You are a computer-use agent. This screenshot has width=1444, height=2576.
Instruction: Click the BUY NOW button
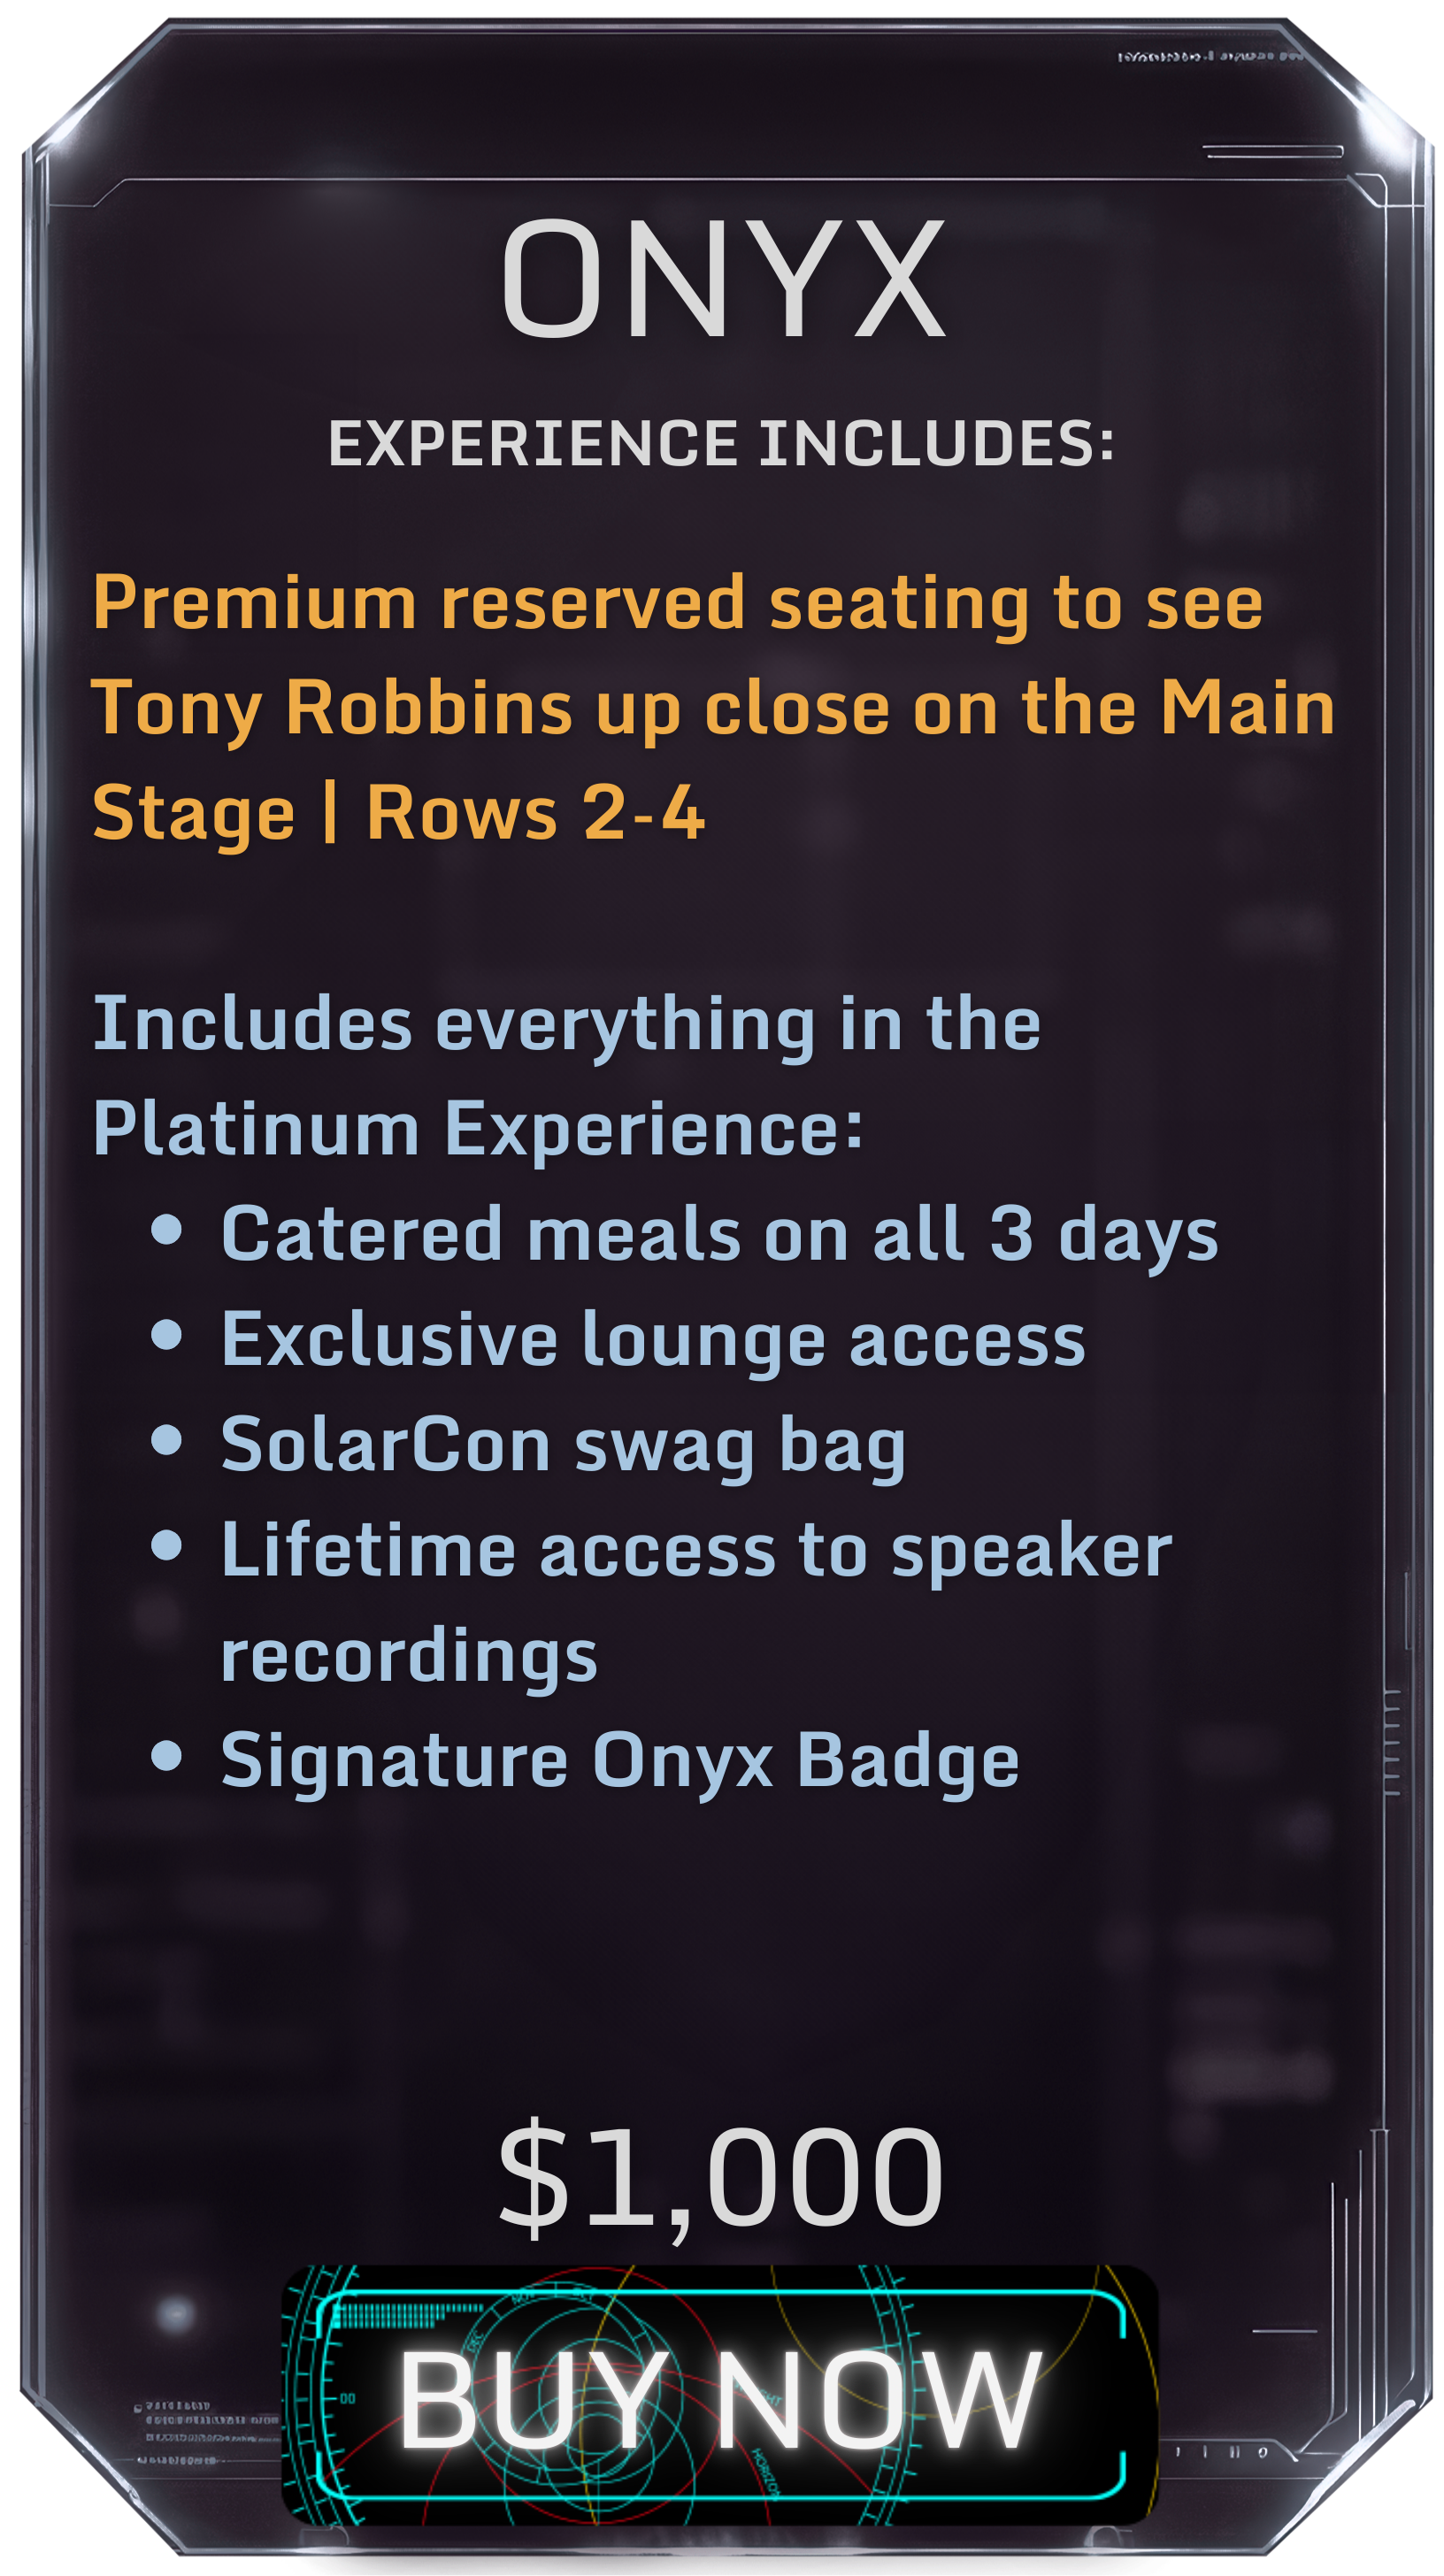coord(719,2394)
